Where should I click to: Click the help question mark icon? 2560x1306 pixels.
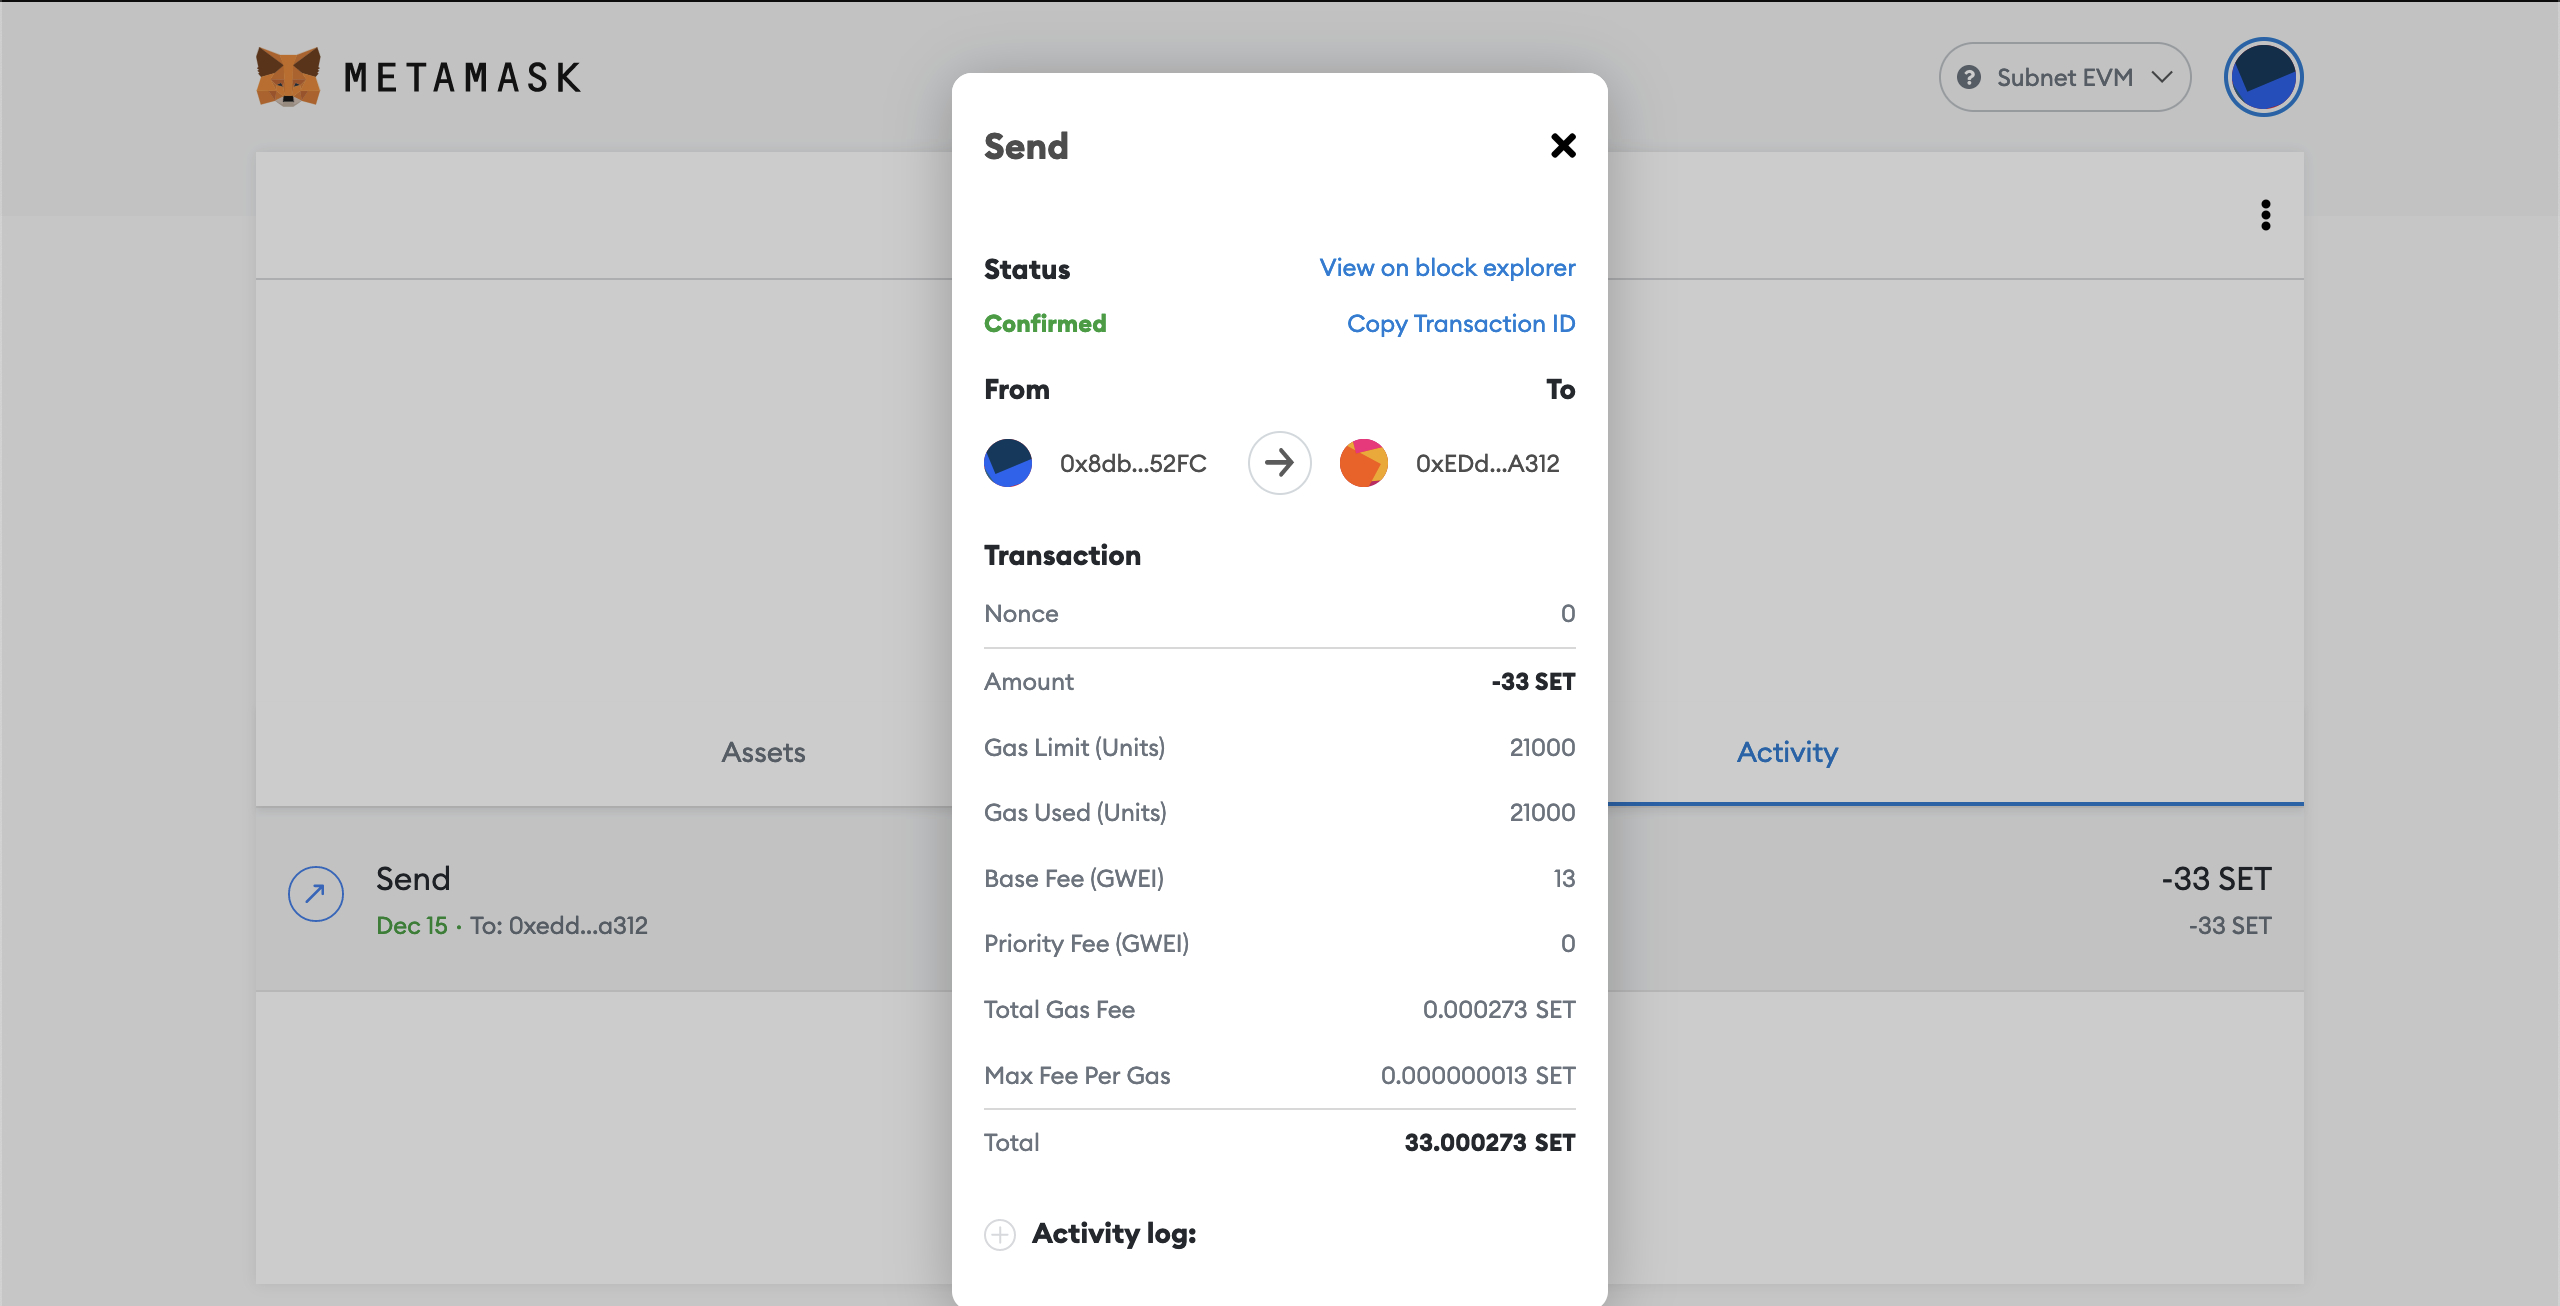pos(1972,77)
